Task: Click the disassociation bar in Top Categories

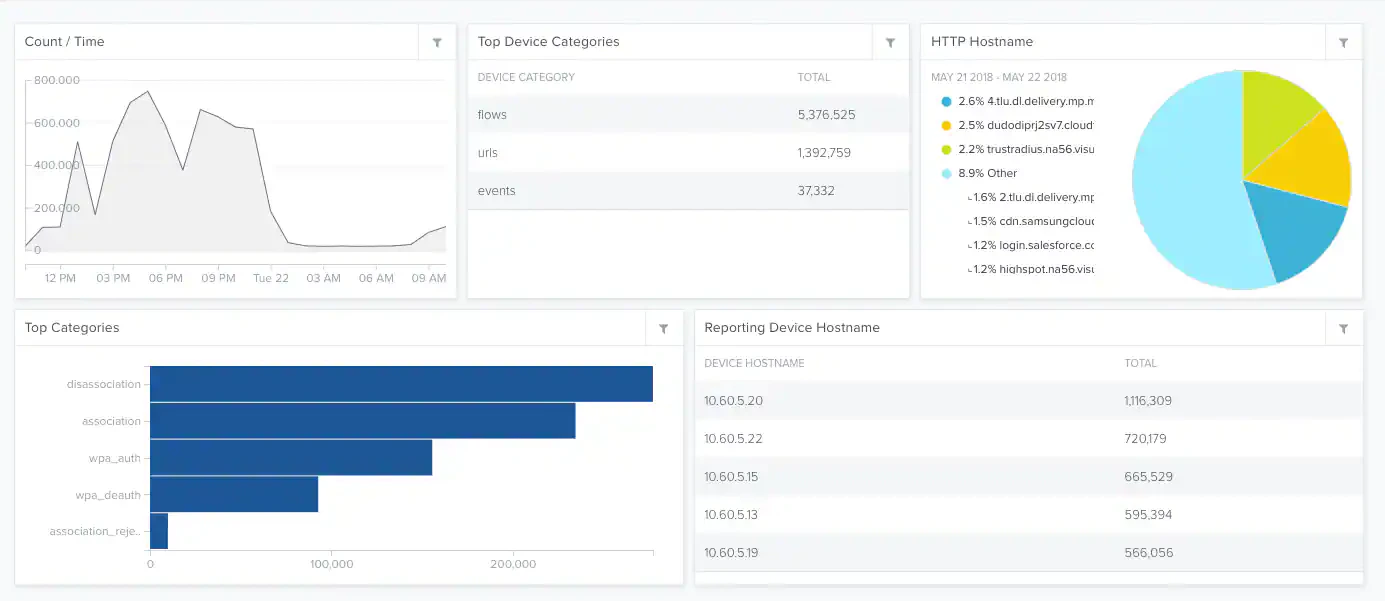Action: click(x=401, y=384)
